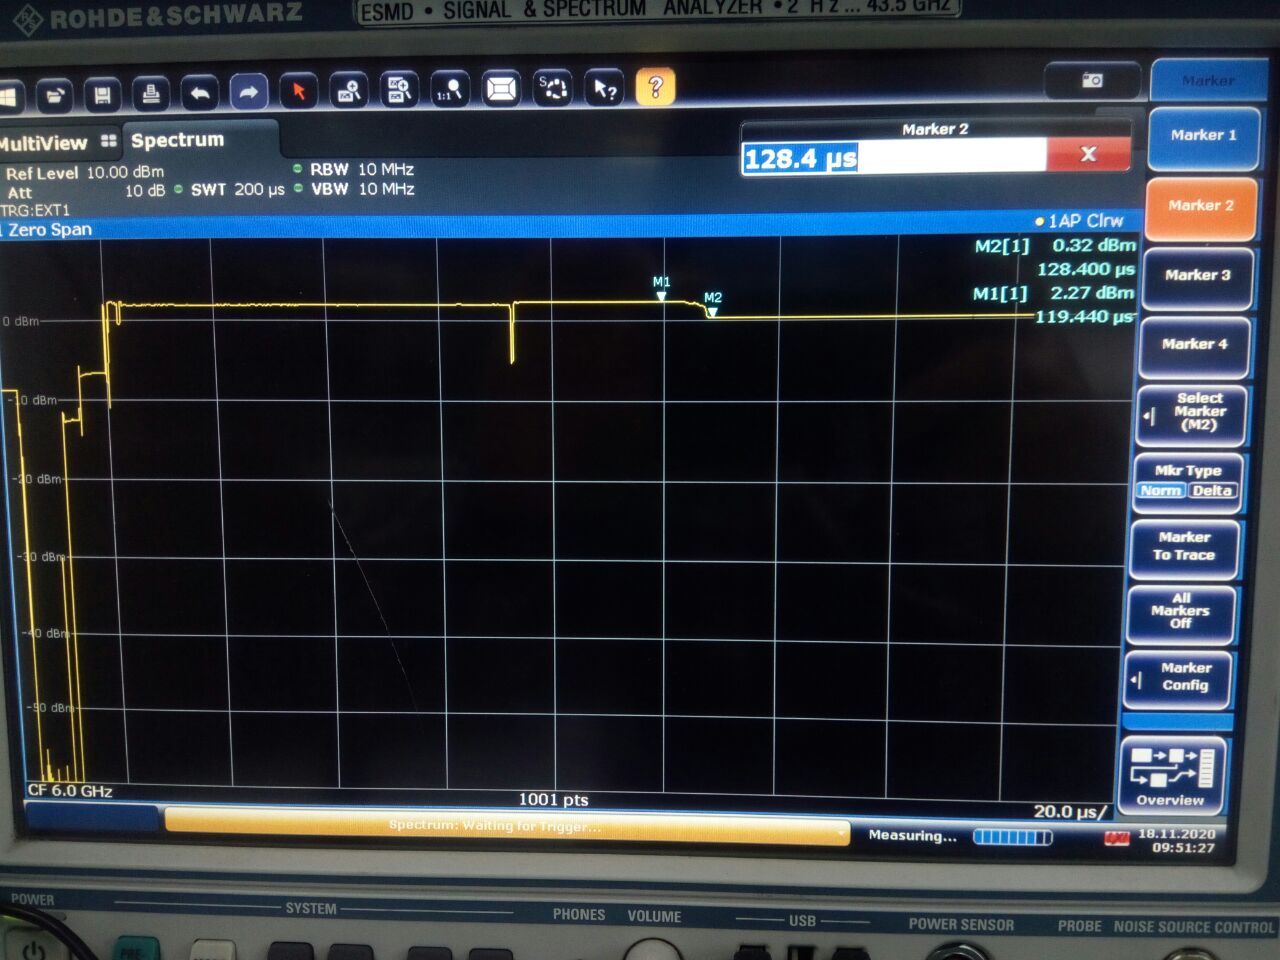Close the Marker 2 entry box
Viewport: 1280px width, 960px height.
1088,154
